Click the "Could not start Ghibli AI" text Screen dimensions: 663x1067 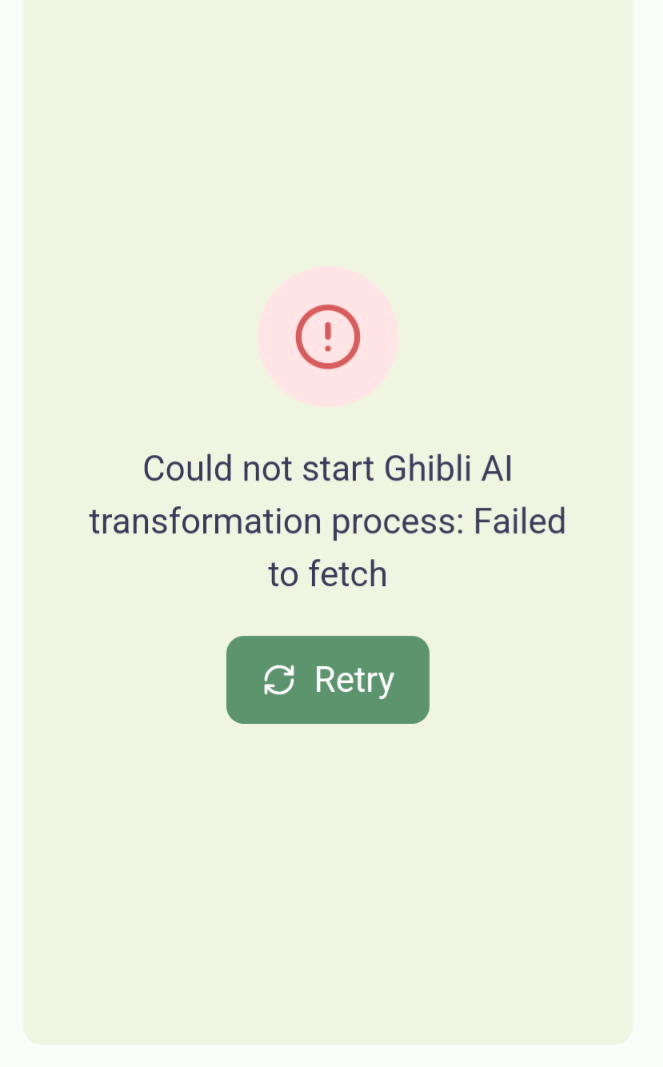327,469
